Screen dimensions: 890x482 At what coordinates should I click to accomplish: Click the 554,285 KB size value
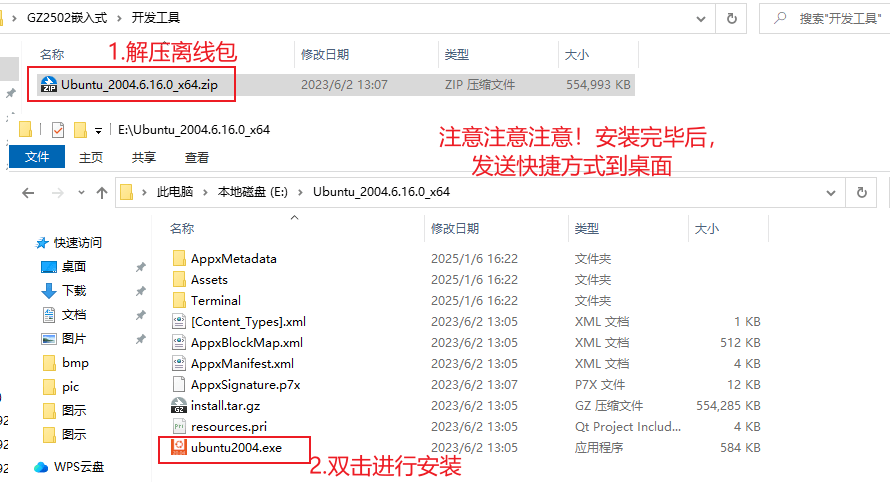[x=728, y=406]
